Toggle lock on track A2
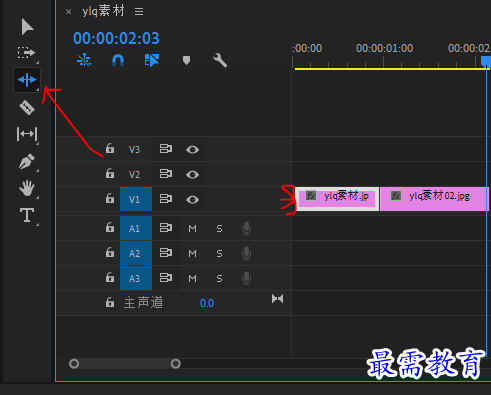 (x=110, y=252)
